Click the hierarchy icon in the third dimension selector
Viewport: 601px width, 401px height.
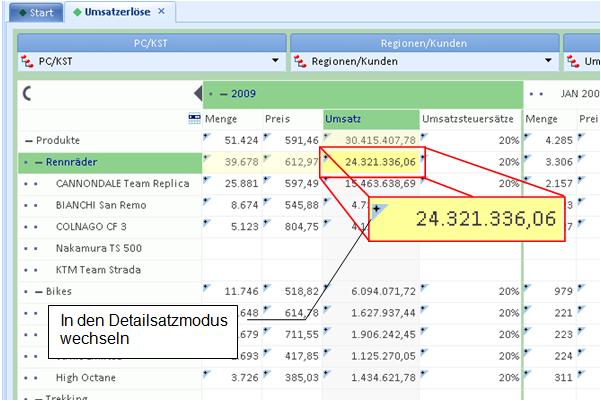[573, 61]
